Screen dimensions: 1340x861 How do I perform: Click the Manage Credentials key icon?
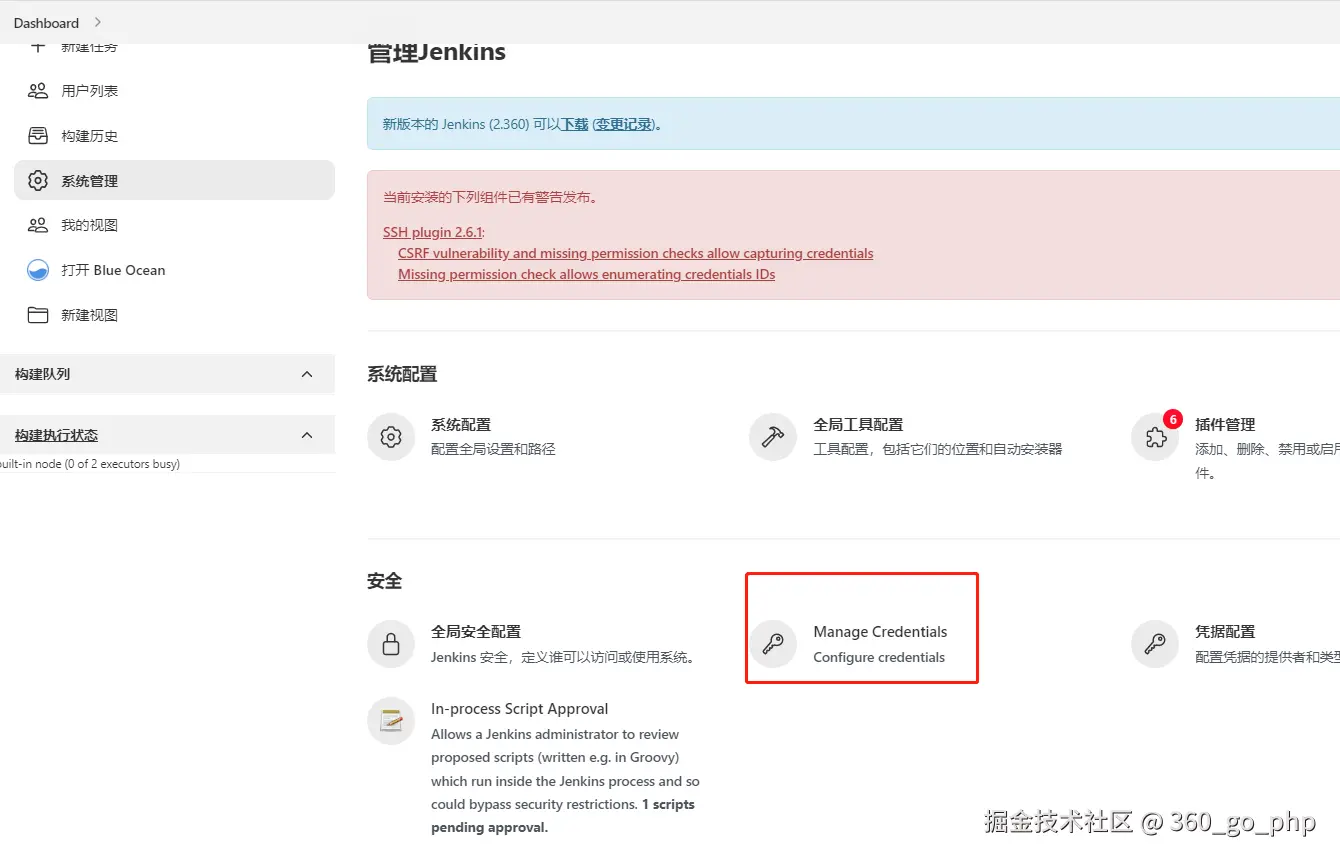[x=773, y=644]
